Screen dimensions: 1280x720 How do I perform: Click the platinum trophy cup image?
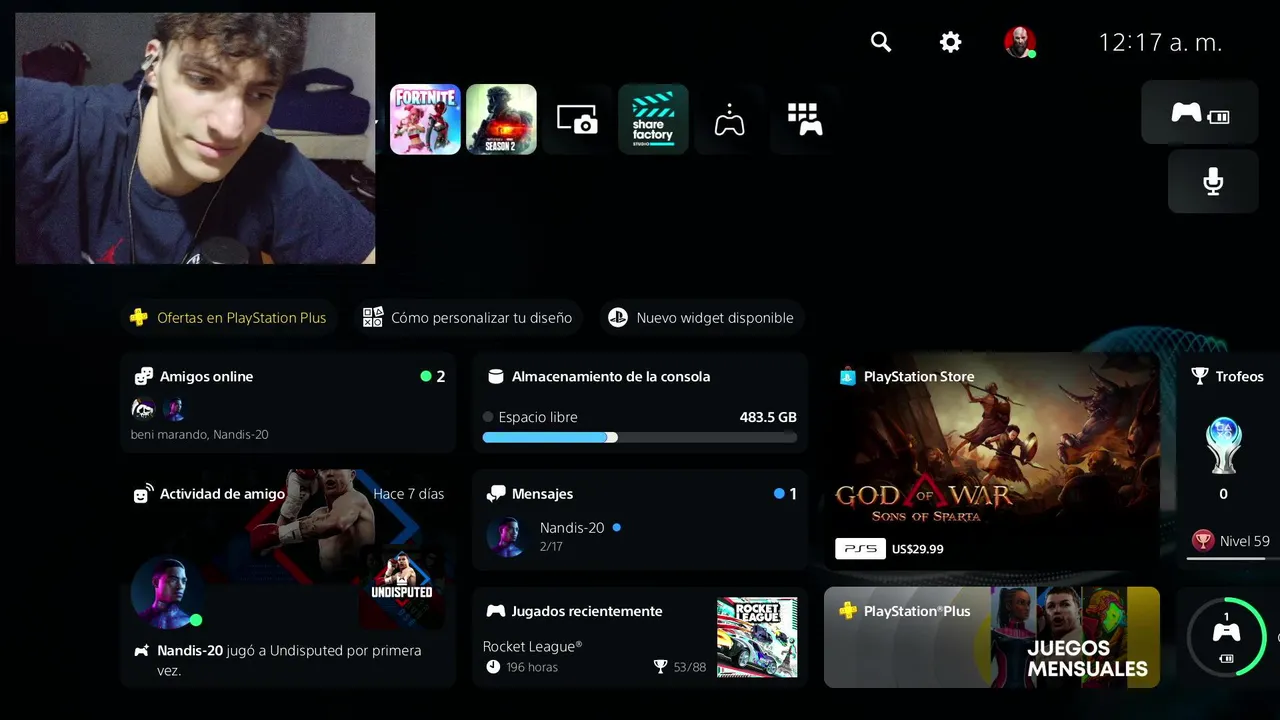point(1223,446)
